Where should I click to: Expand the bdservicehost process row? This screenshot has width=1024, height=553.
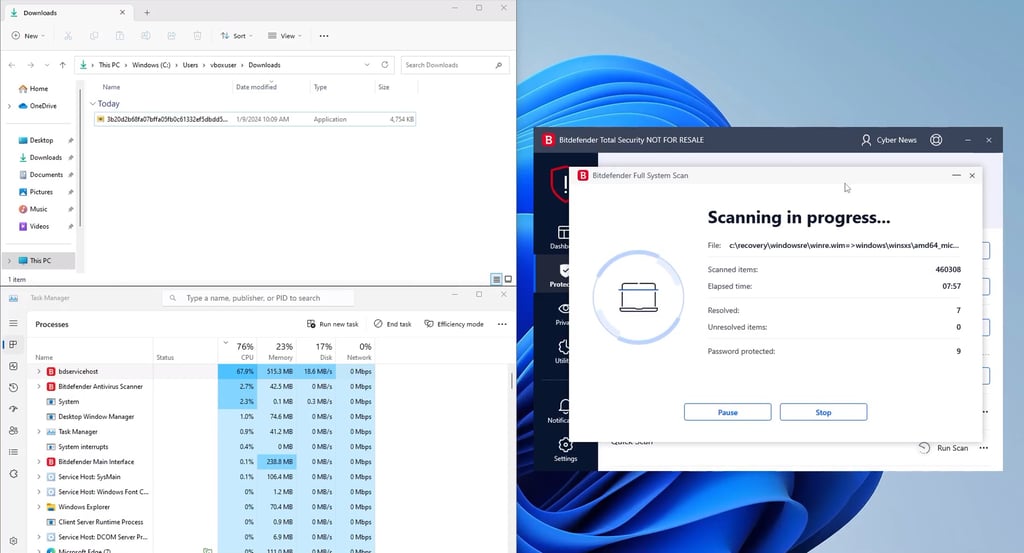39,371
